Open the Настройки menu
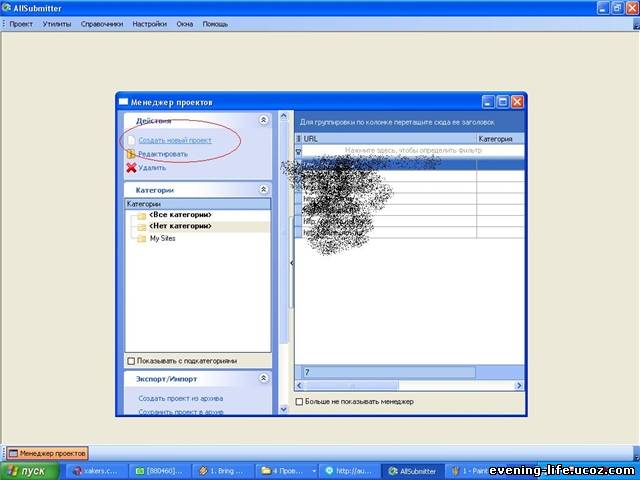The image size is (640, 480). (x=149, y=24)
